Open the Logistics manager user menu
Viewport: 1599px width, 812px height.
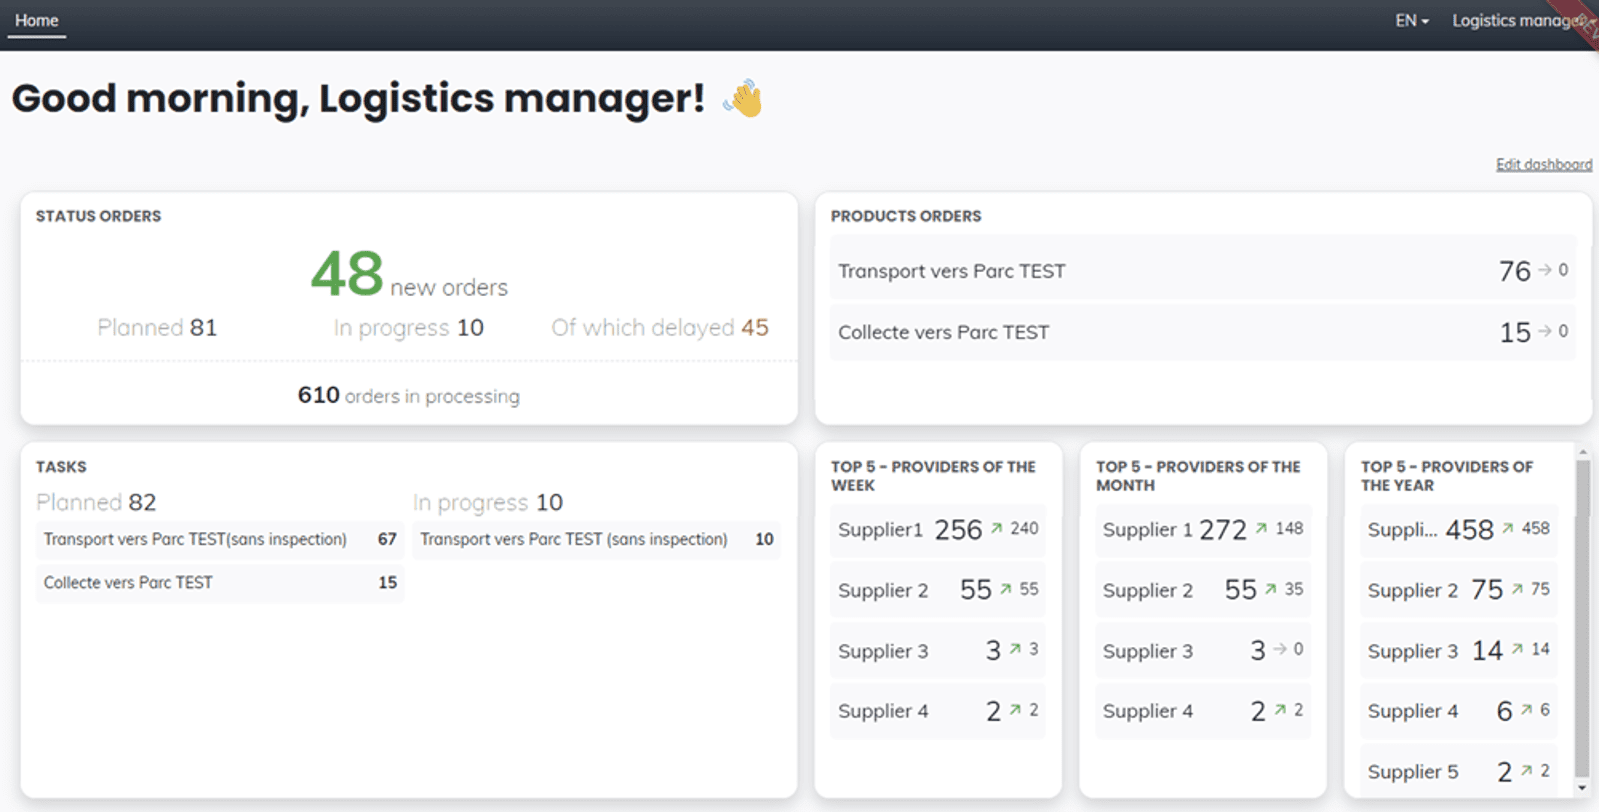click(1516, 21)
